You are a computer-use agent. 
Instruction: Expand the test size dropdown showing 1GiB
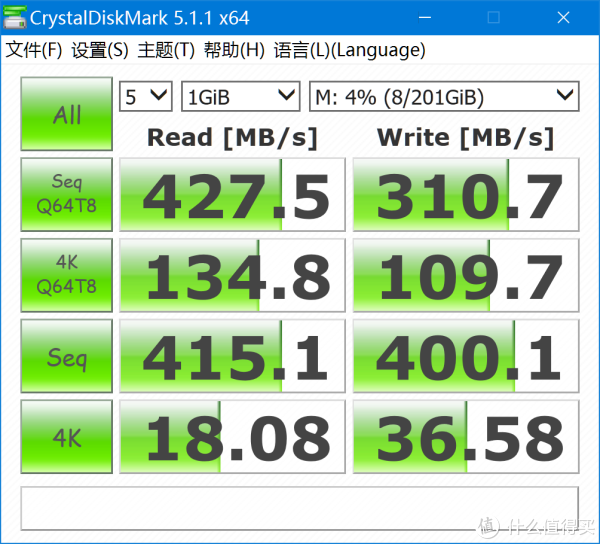[x=240, y=96]
